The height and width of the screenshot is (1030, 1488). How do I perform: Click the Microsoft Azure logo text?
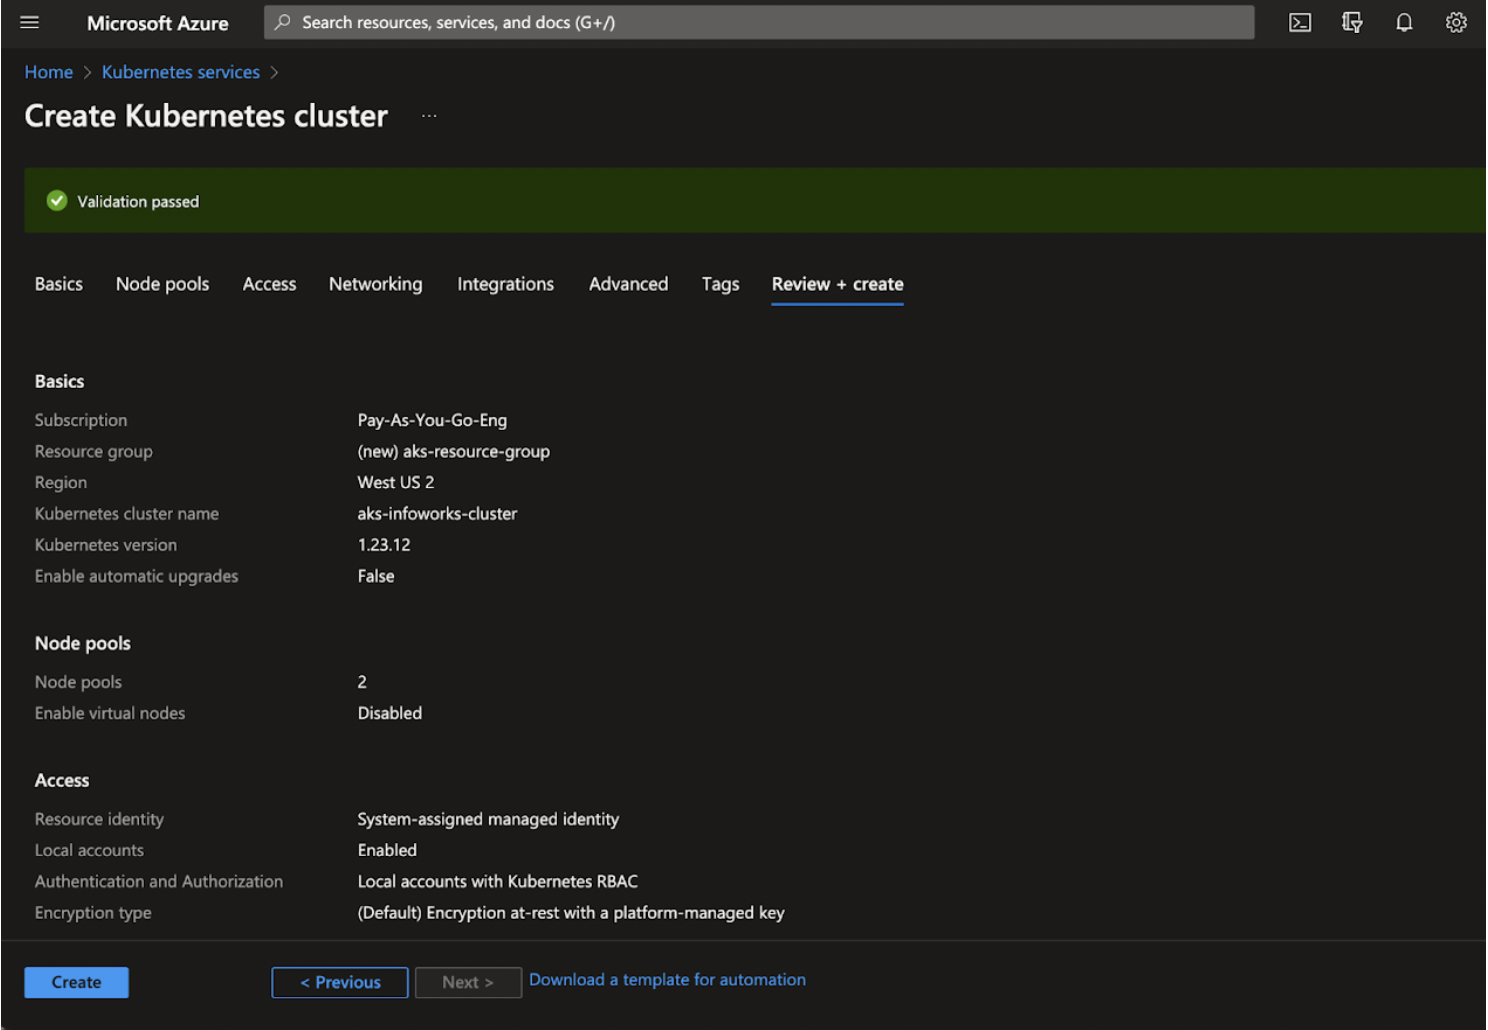click(x=158, y=23)
